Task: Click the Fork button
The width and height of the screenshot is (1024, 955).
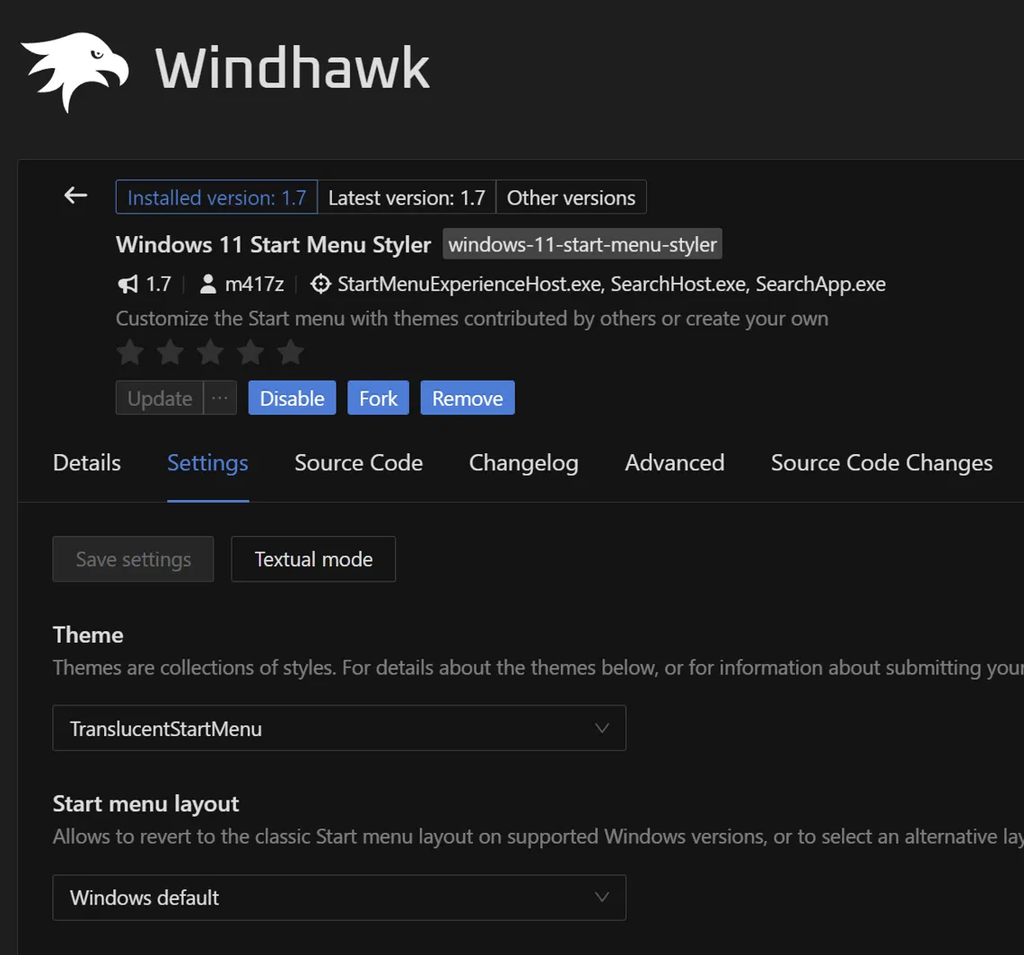Action: 378,398
